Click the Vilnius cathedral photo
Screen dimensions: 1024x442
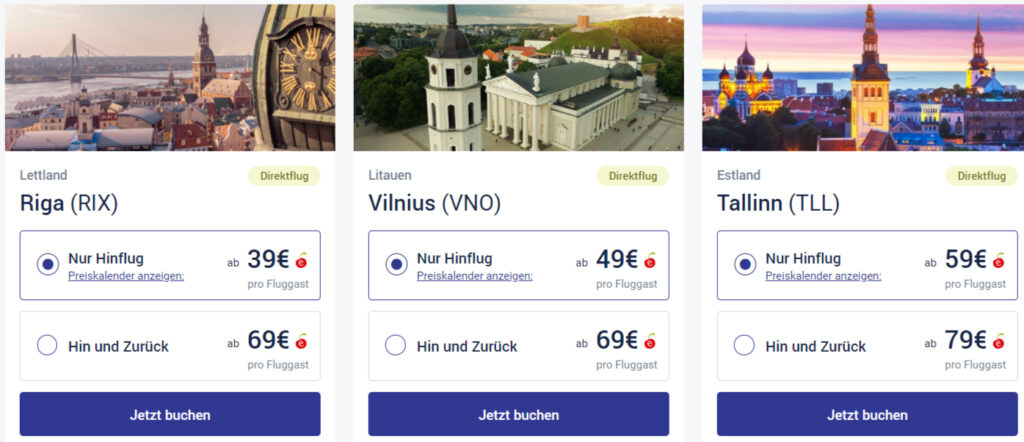518,77
